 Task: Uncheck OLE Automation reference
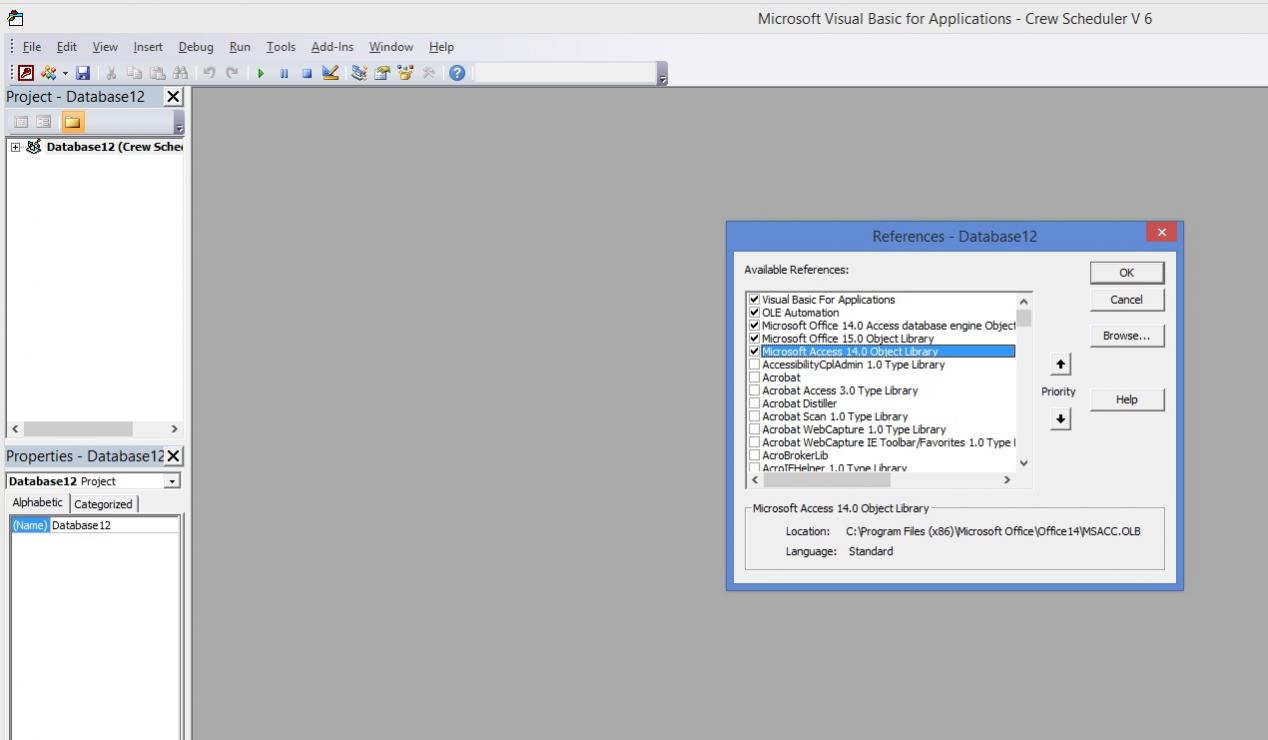754,312
